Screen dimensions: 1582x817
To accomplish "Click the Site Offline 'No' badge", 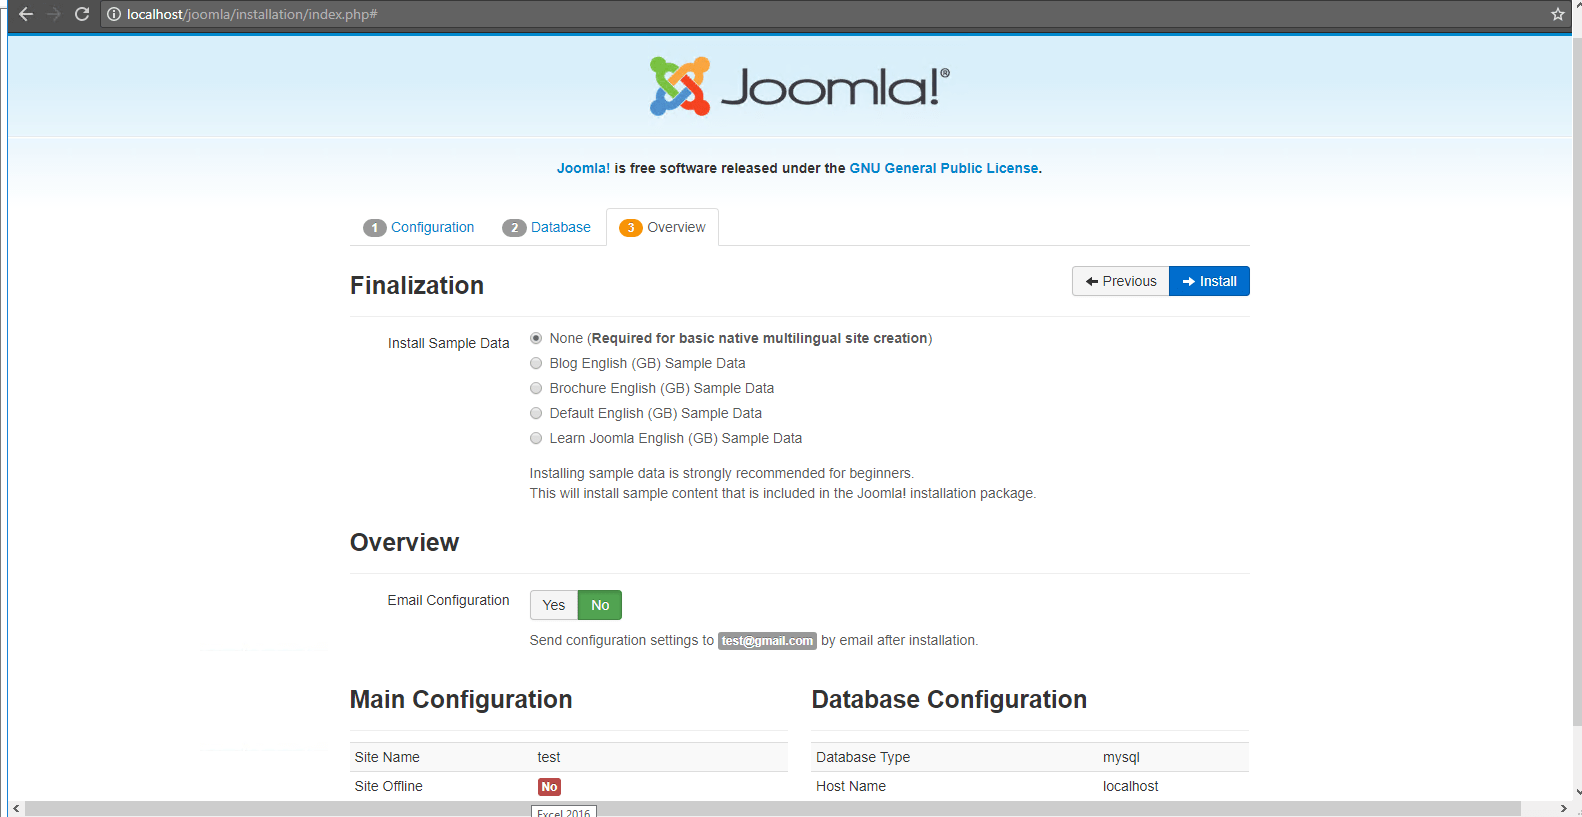I will pos(549,787).
